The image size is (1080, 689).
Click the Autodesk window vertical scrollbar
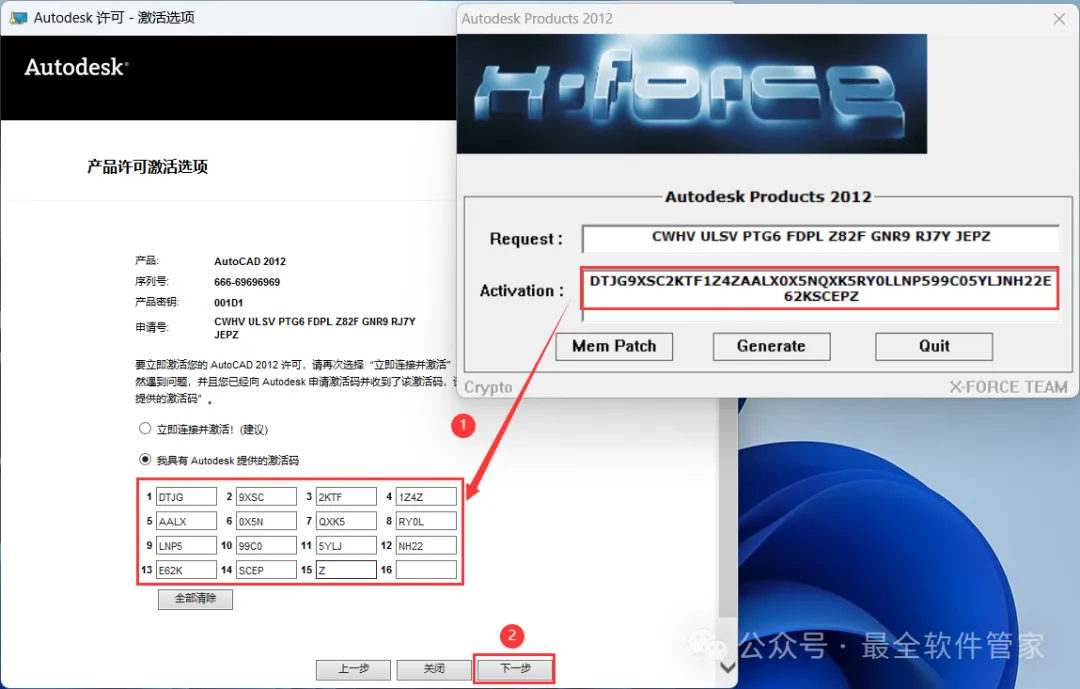point(727,508)
